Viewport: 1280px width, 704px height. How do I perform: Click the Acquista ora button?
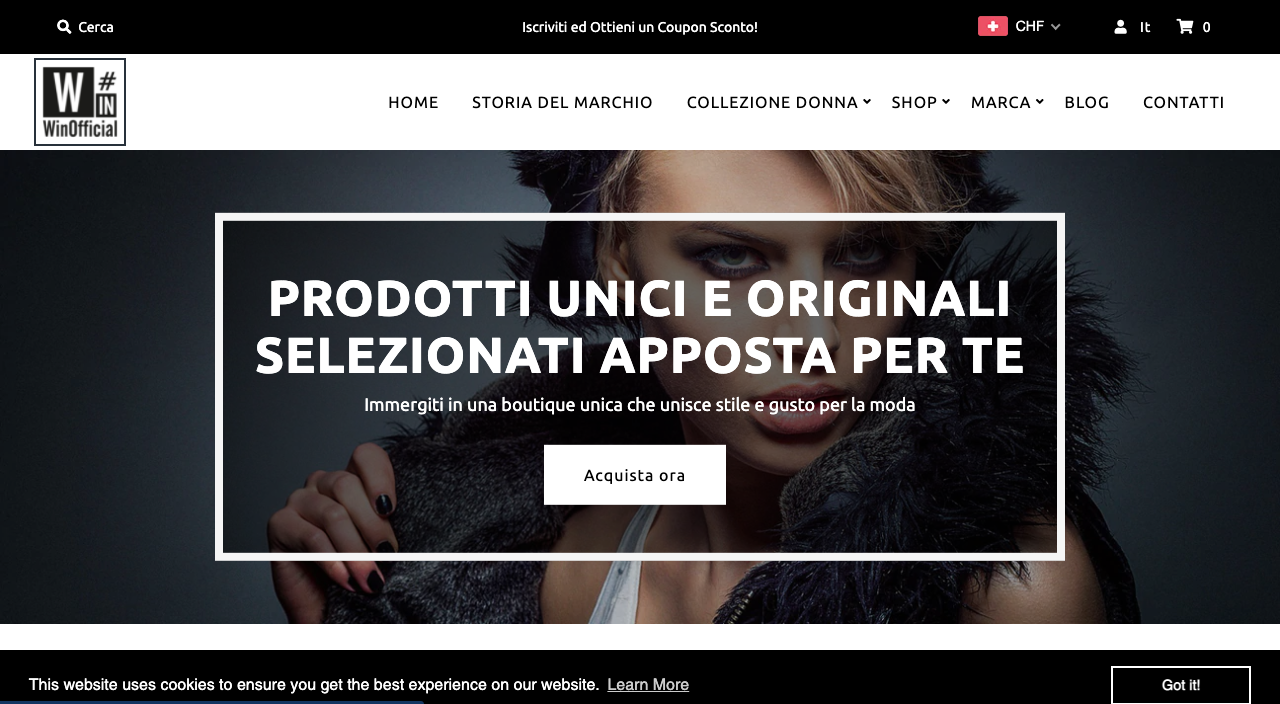pos(635,475)
